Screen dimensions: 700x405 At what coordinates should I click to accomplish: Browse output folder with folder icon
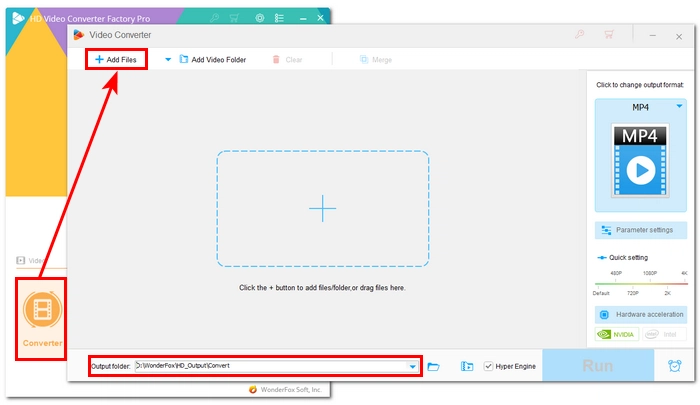[433, 367]
